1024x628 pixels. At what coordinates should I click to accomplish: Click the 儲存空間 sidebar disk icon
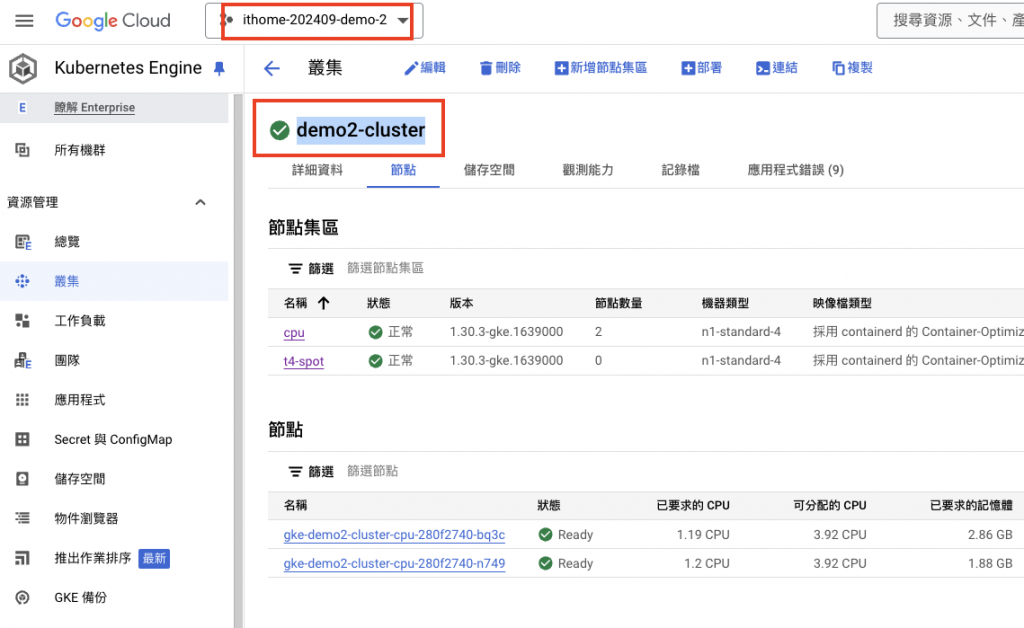tap(22, 479)
